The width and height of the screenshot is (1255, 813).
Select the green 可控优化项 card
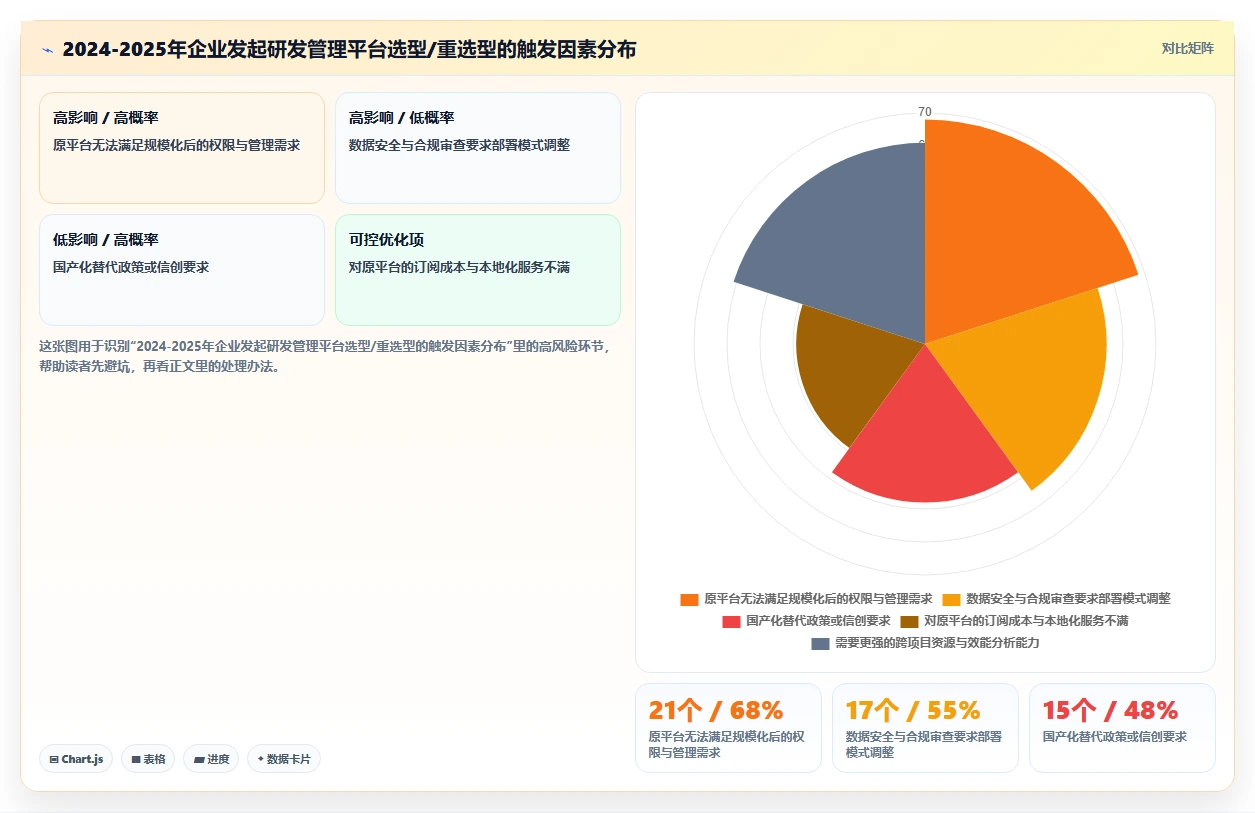point(478,270)
